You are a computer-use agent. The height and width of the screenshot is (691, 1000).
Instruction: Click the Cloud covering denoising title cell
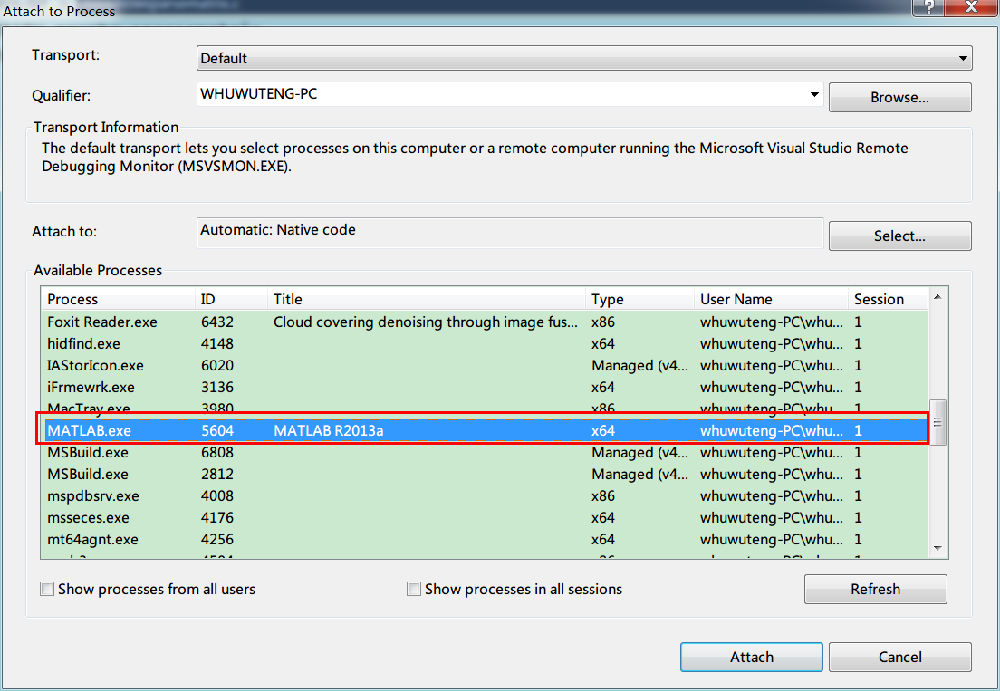pos(425,322)
